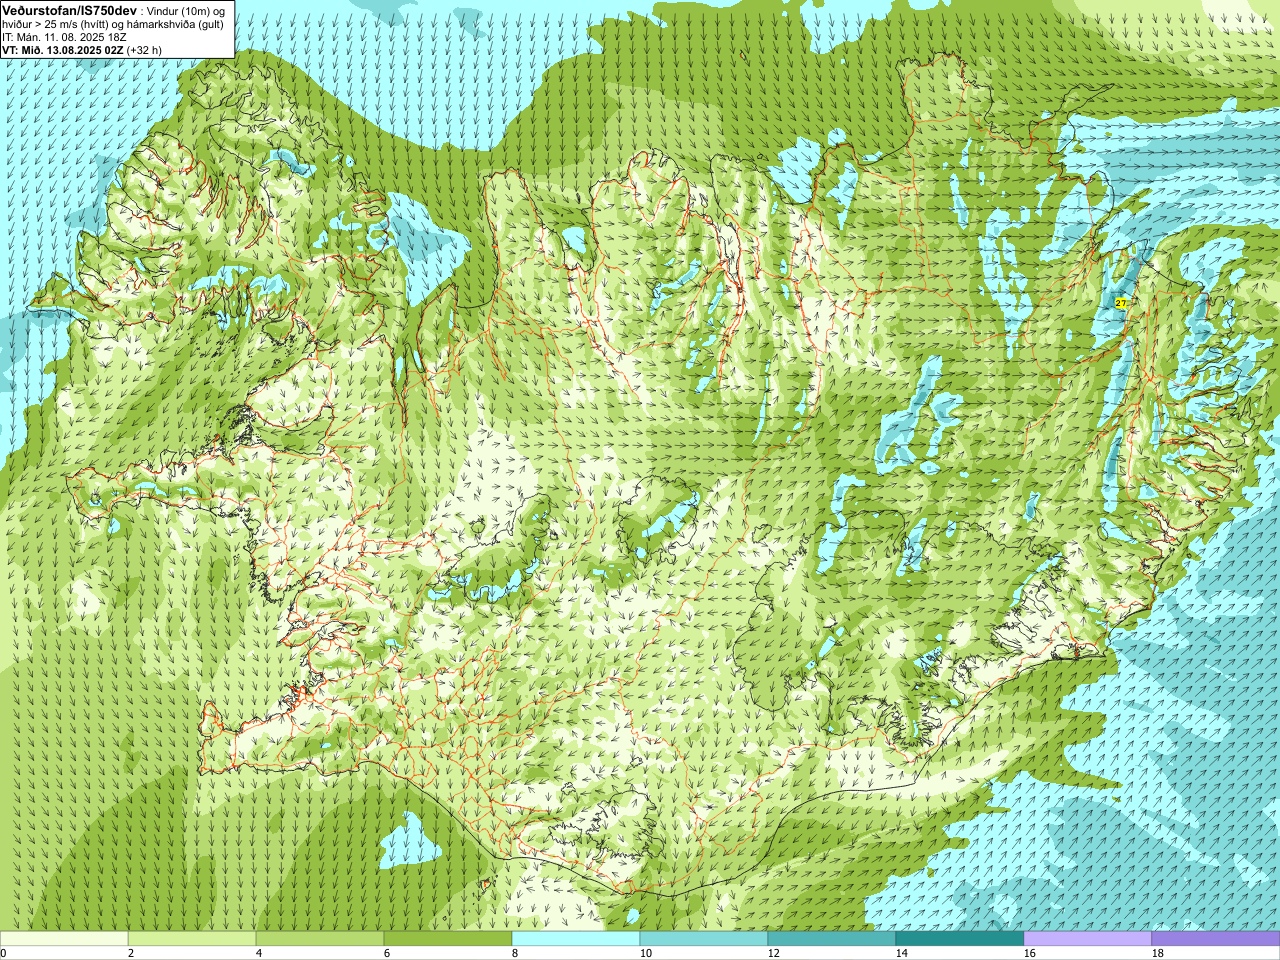Viewport: 1280px width, 960px height.
Task: Click legend scale label 0
Action: (3, 953)
